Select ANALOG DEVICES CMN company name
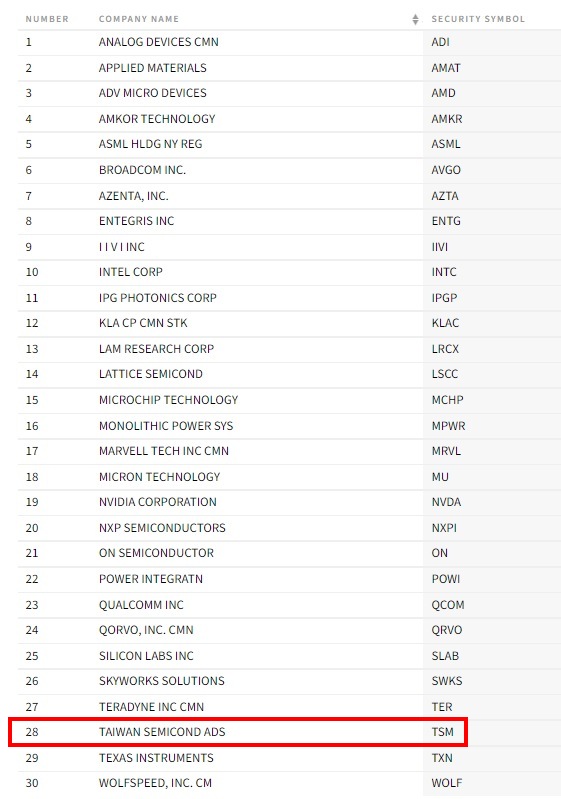Image resolution: width=561 pixels, height=799 pixels. coord(158,42)
